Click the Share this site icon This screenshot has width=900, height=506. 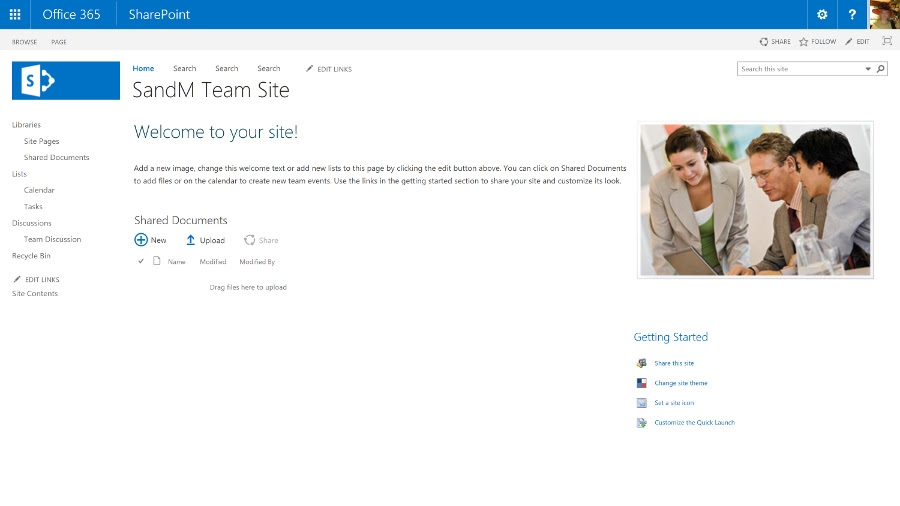pos(642,363)
